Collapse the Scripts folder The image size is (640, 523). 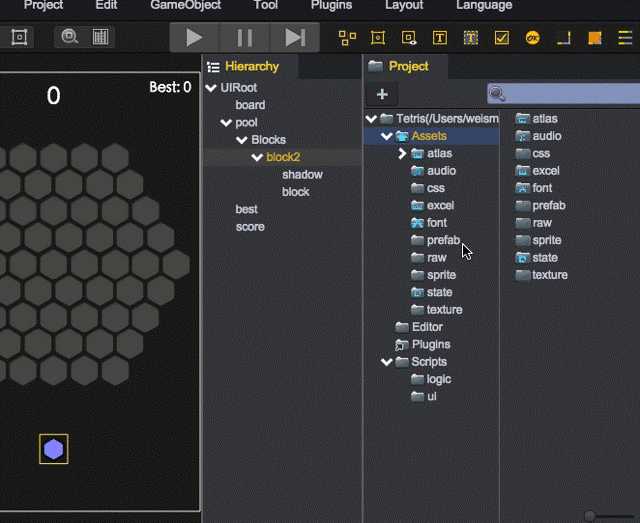pyautogui.click(x=387, y=362)
